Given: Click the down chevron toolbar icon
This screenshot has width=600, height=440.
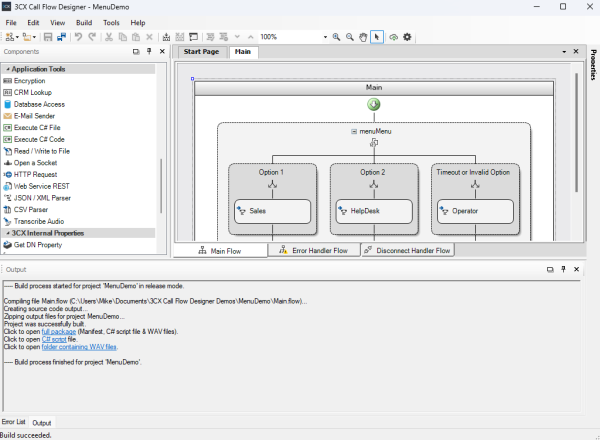Looking at the screenshot, I should point(237,37).
